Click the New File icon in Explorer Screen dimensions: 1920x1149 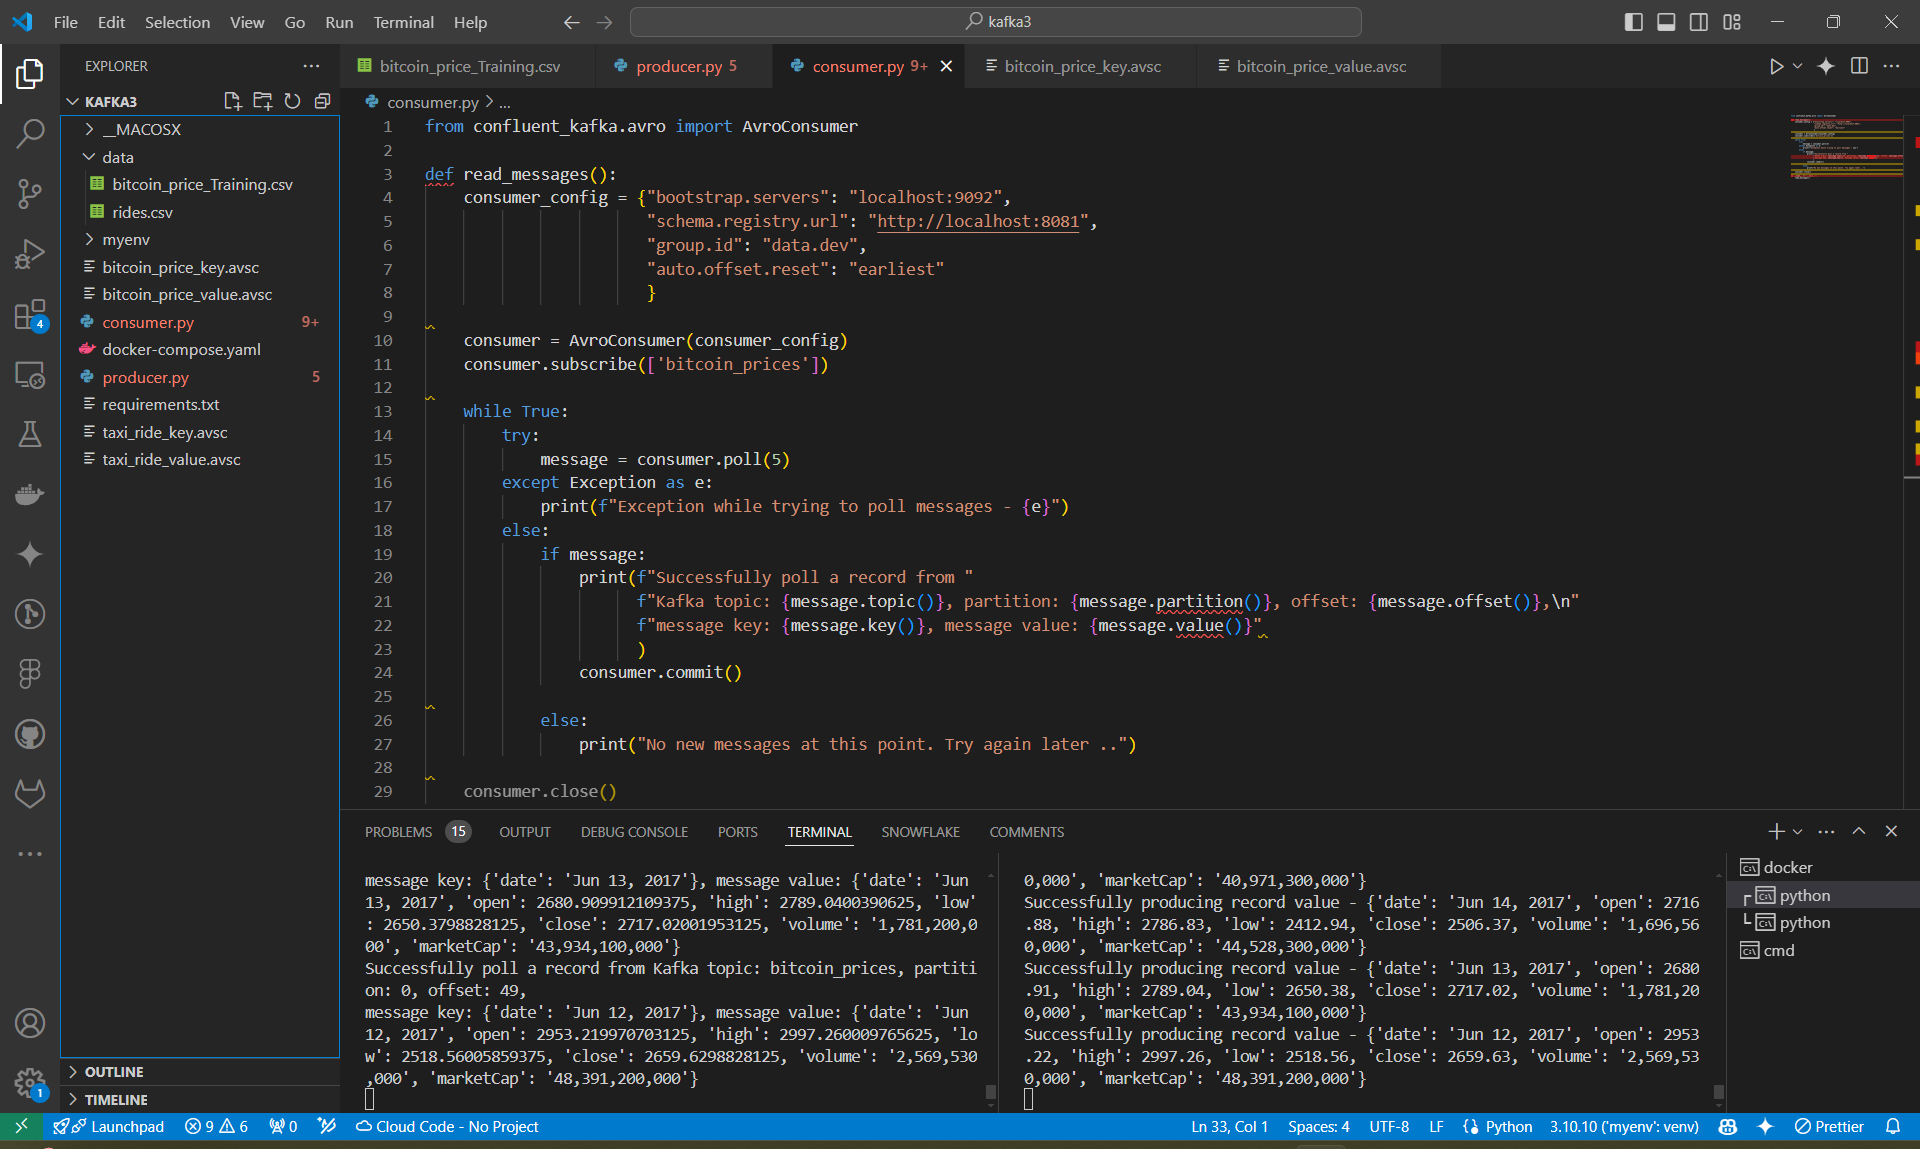coord(232,101)
